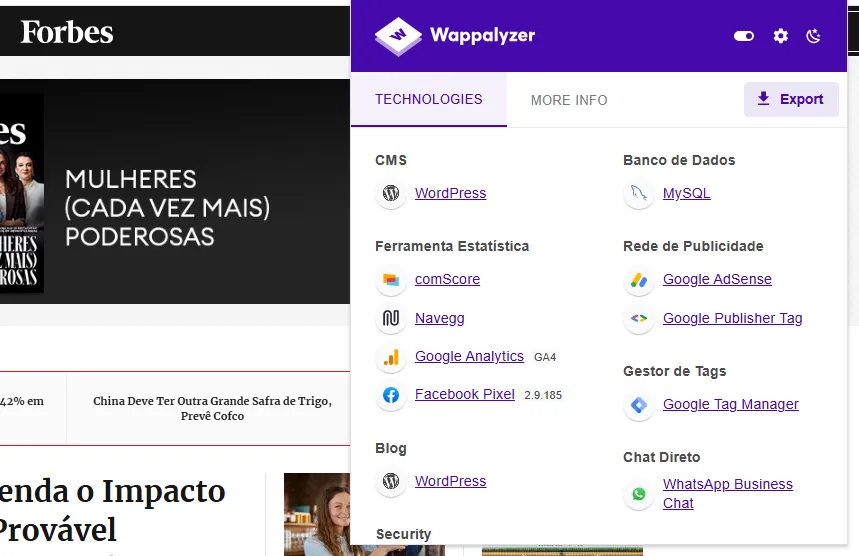Open China Deve Ter Outra Grande Safra headline

(212, 408)
